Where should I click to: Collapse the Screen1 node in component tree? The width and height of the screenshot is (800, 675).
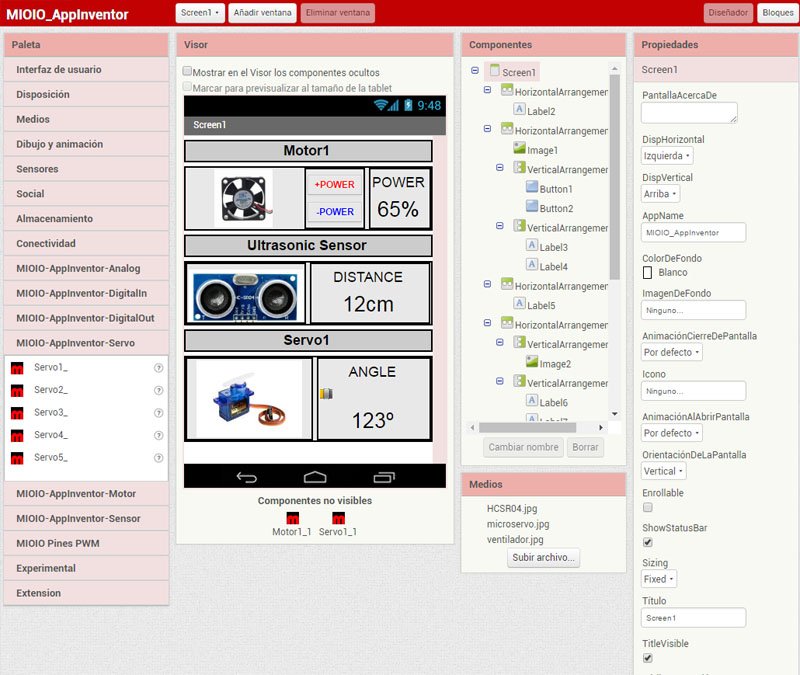(475, 70)
